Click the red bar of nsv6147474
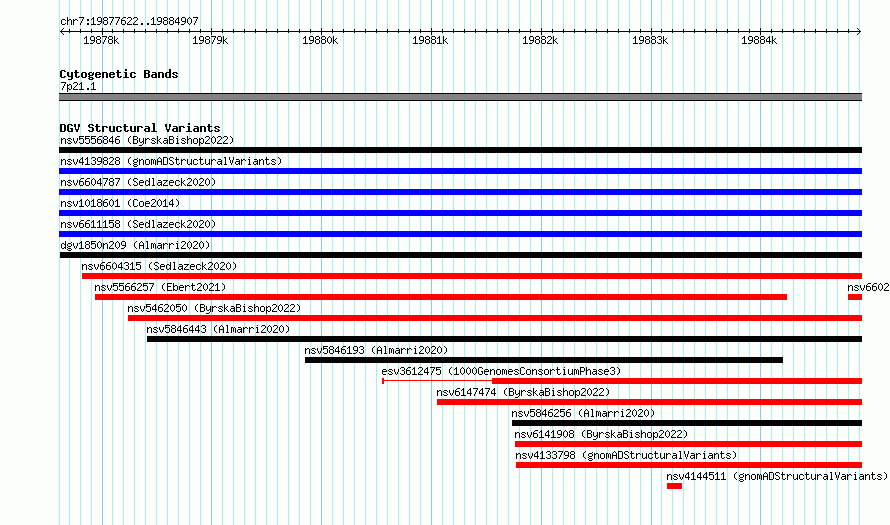The image size is (890, 525). point(649,402)
